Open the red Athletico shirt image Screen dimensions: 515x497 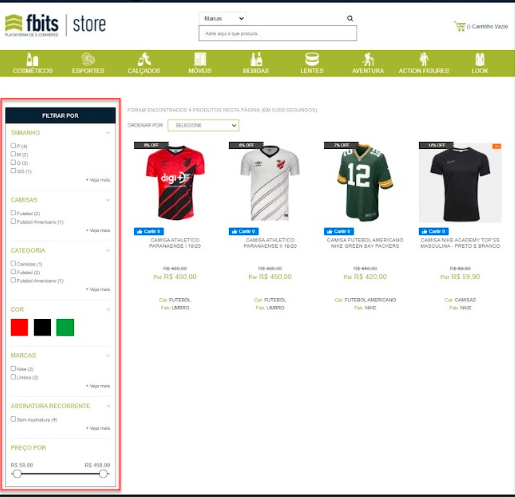click(175, 183)
